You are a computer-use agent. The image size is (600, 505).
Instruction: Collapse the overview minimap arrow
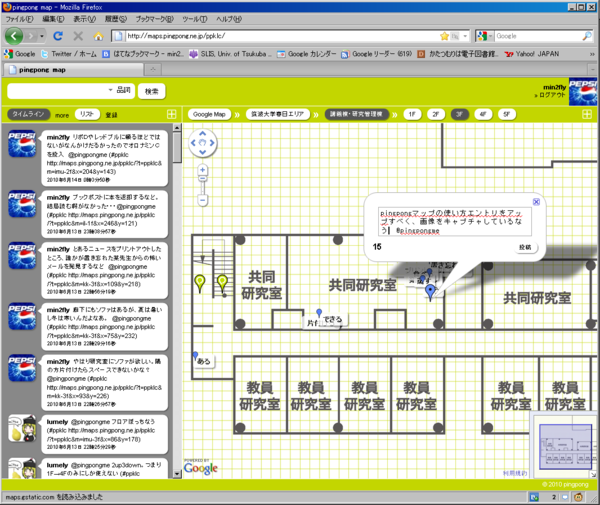pyautogui.click(x=593, y=474)
